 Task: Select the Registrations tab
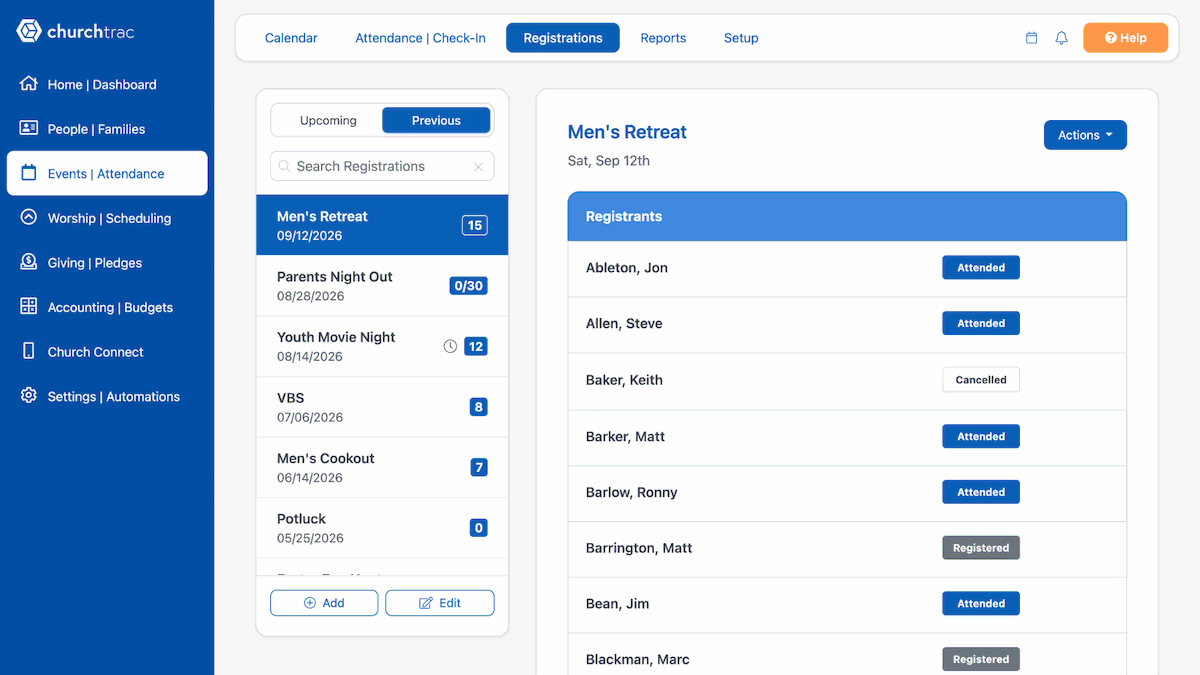click(x=563, y=38)
